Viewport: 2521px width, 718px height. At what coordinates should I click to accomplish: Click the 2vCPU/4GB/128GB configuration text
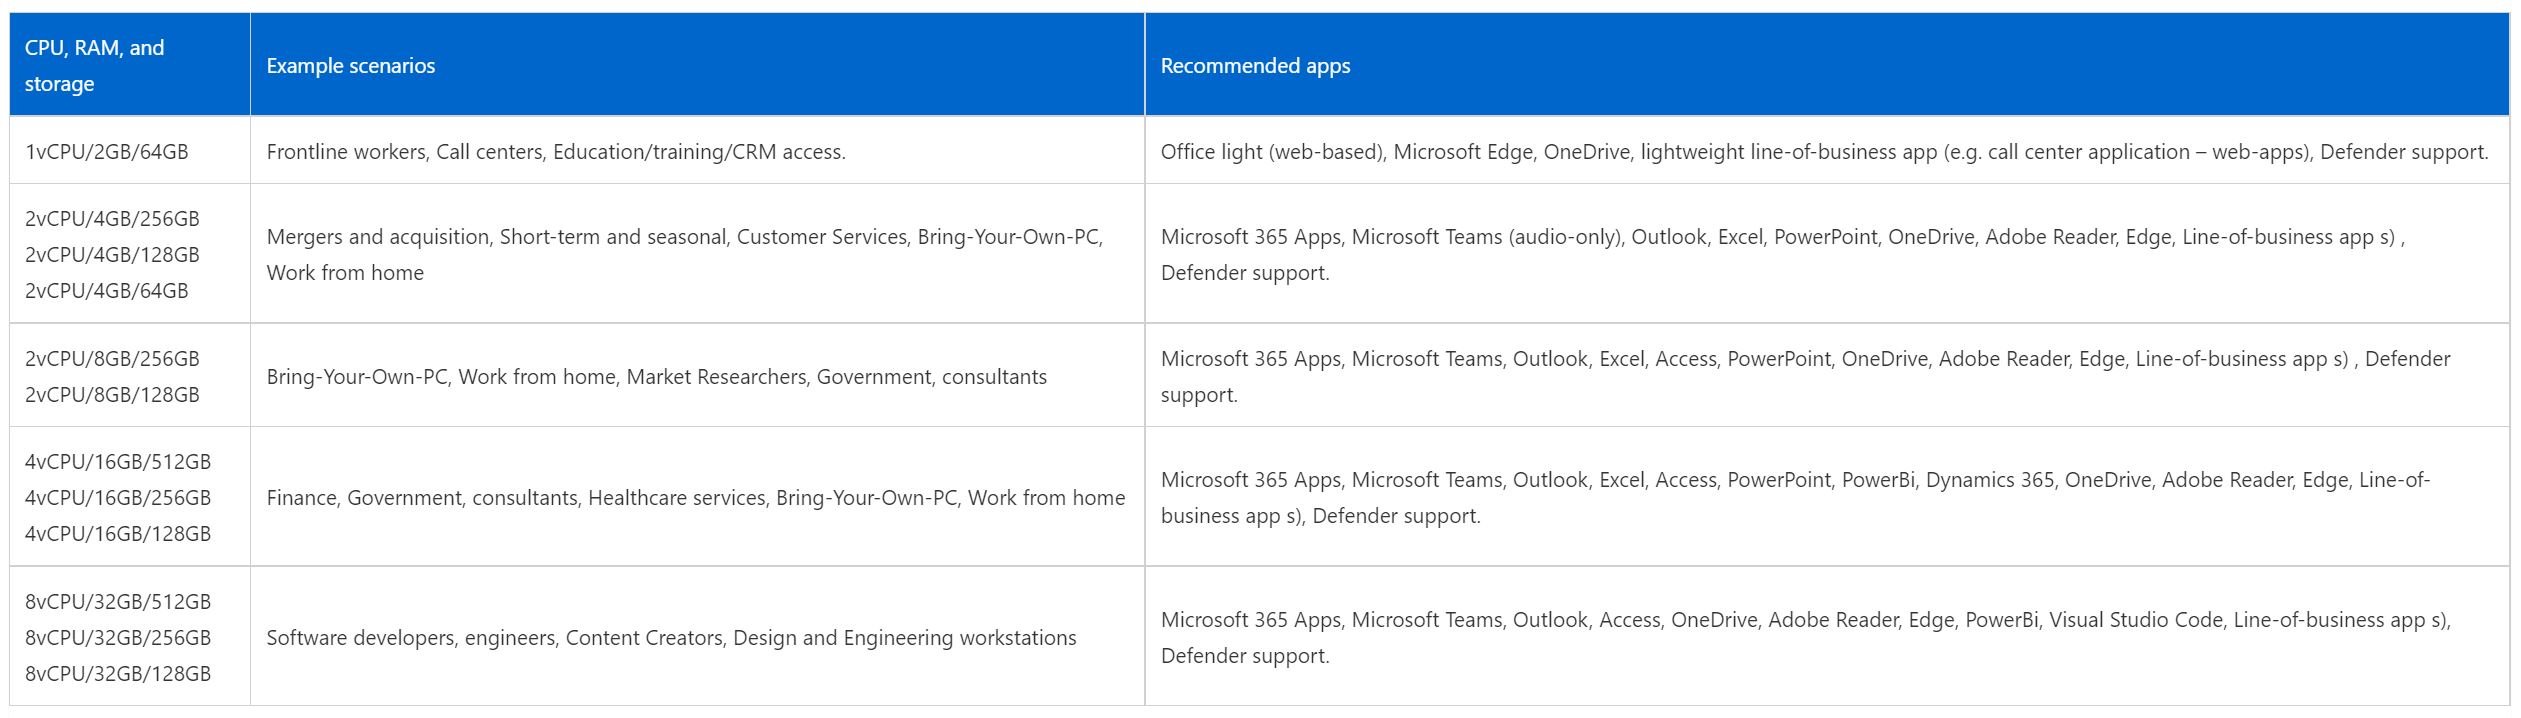pos(112,254)
